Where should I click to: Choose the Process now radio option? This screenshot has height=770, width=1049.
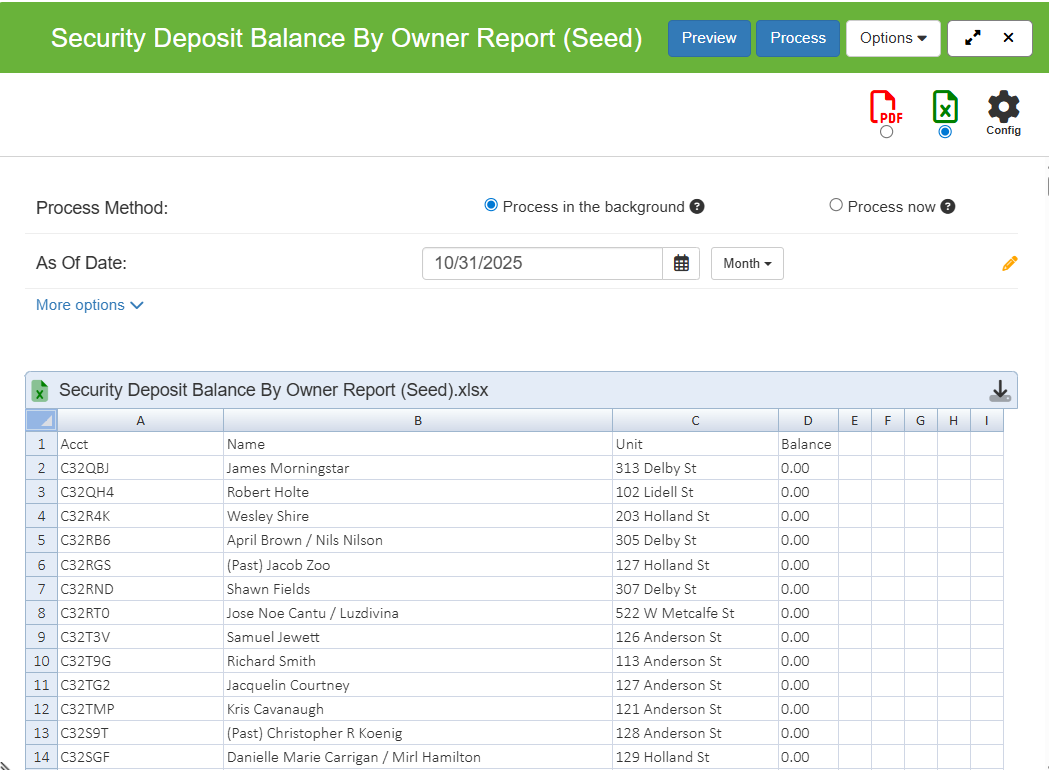836,206
